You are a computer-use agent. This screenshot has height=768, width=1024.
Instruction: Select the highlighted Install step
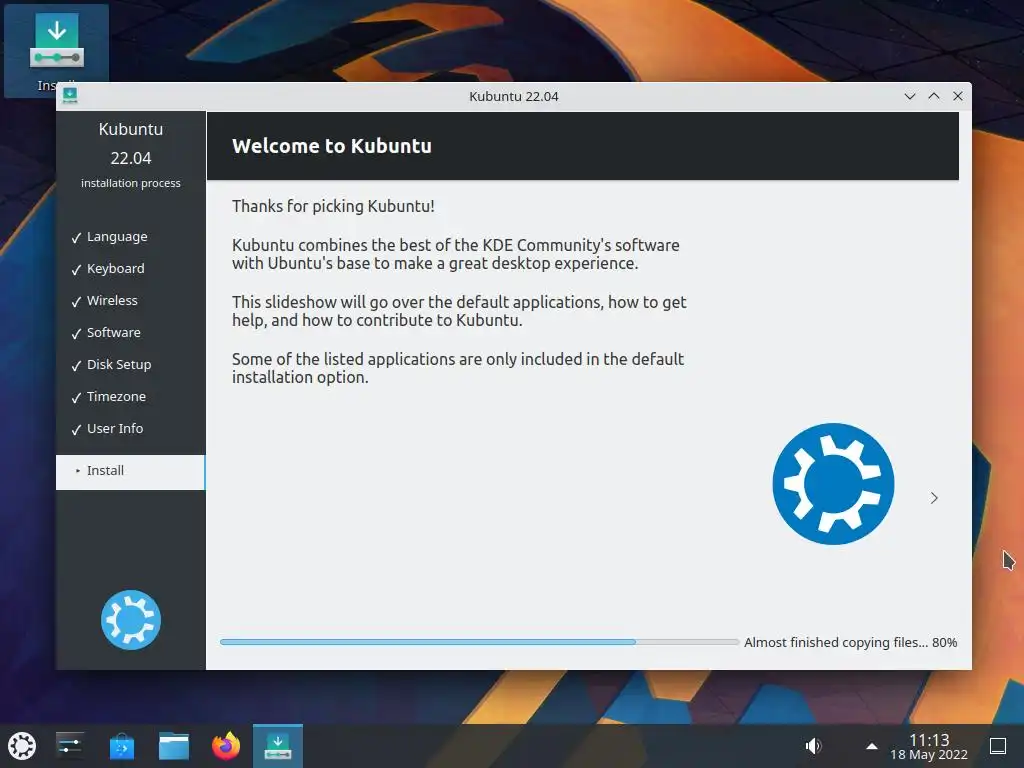tap(131, 472)
